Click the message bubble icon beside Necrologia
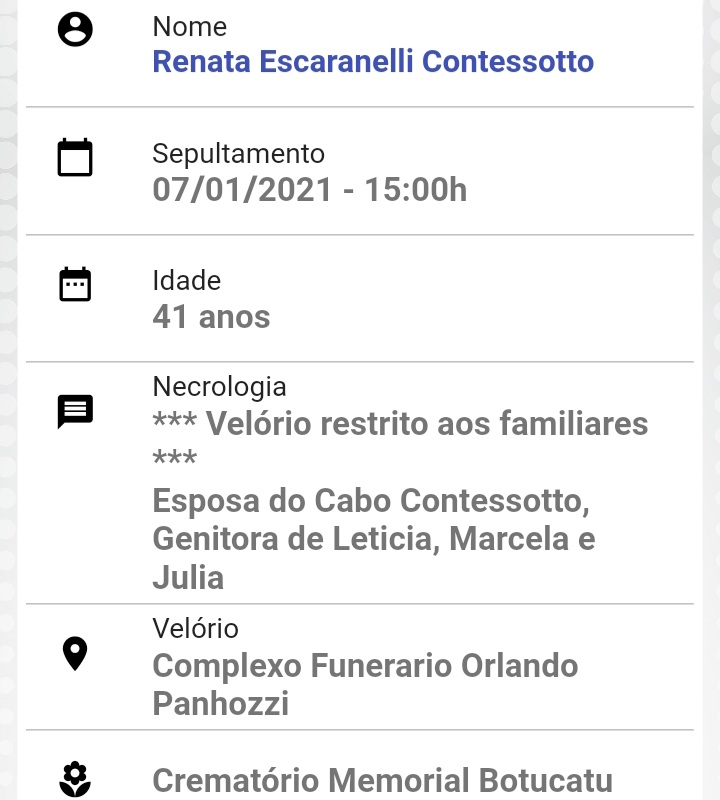 (x=75, y=411)
